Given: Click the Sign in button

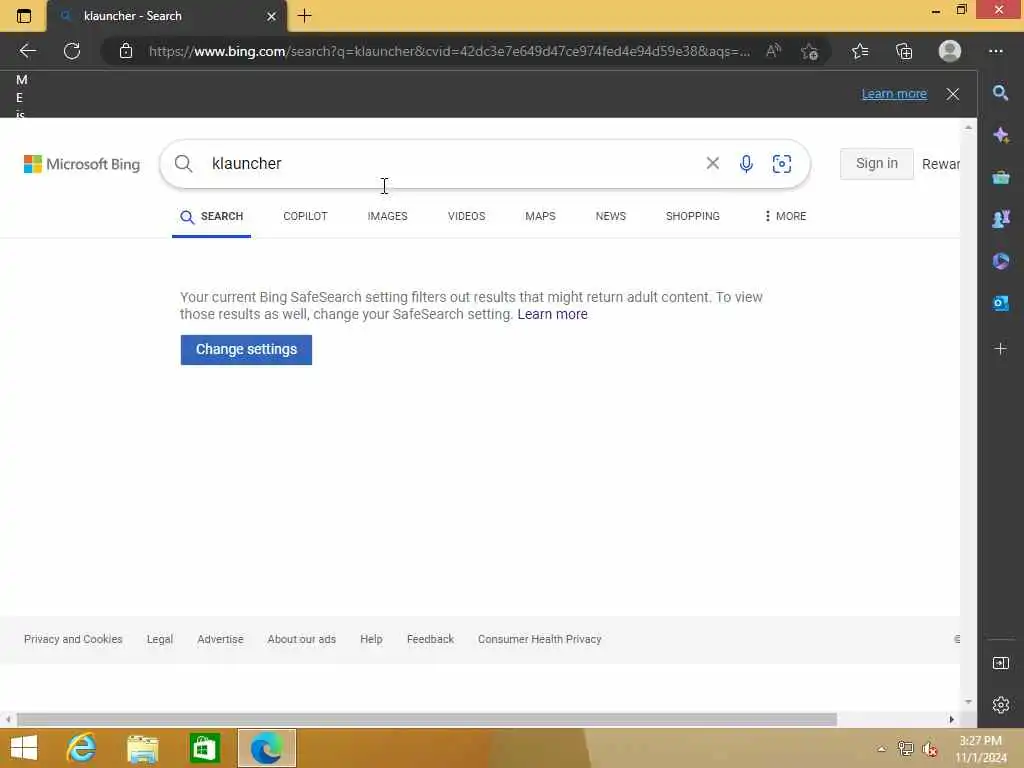Looking at the screenshot, I should [876, 163].
